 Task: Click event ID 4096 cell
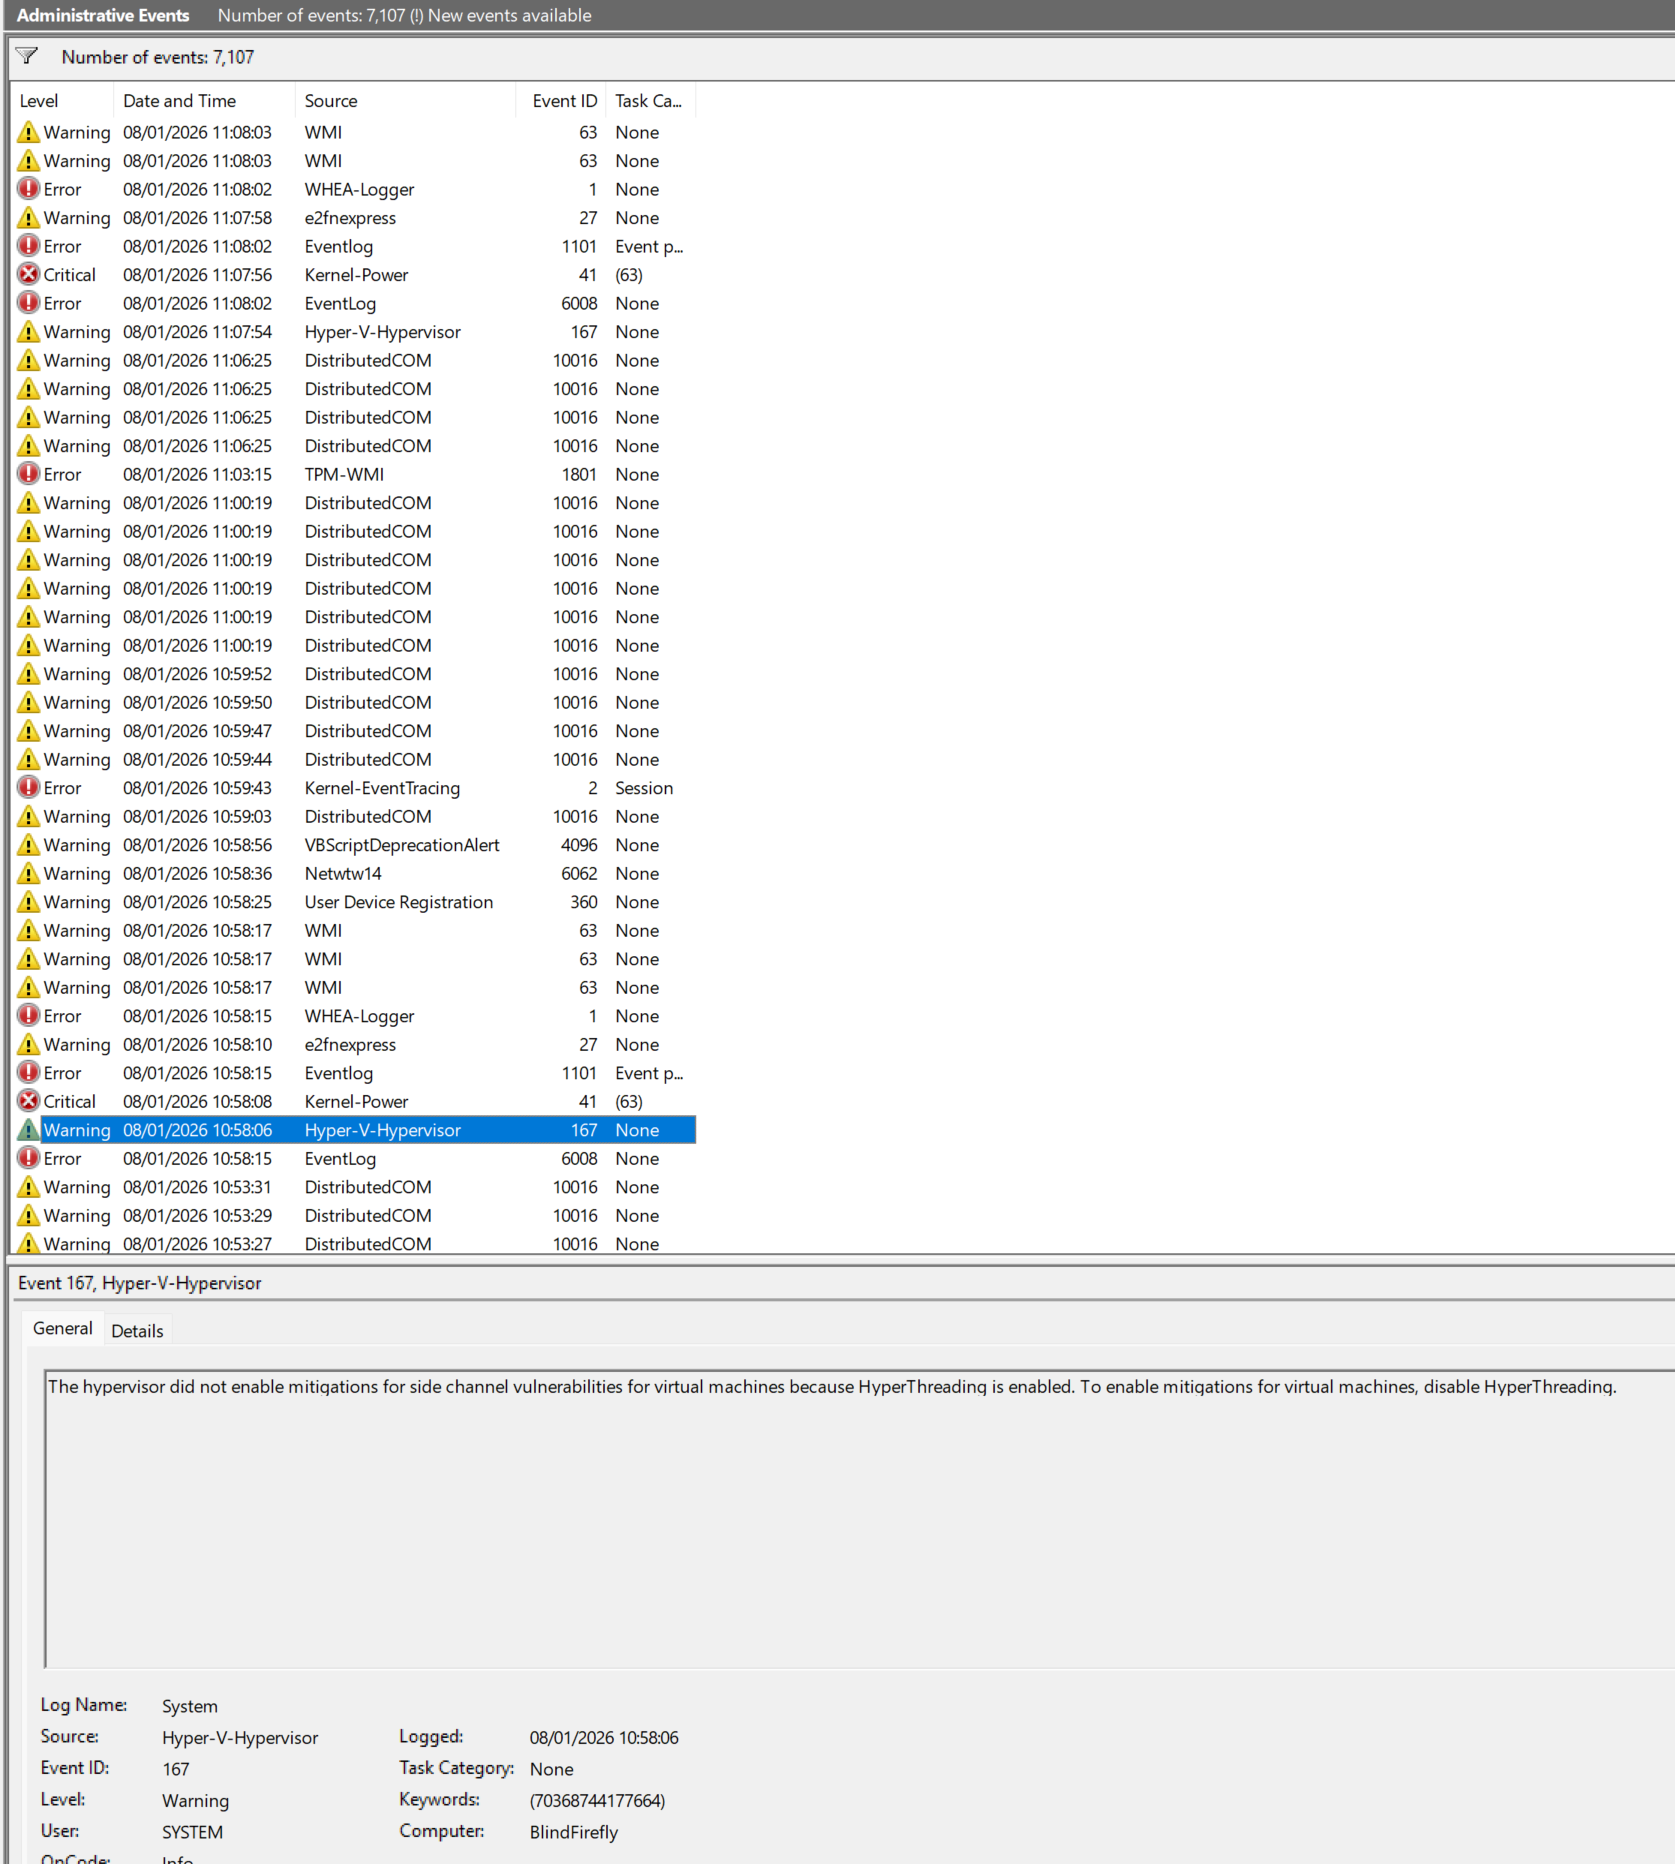click(x=579, y=845)
